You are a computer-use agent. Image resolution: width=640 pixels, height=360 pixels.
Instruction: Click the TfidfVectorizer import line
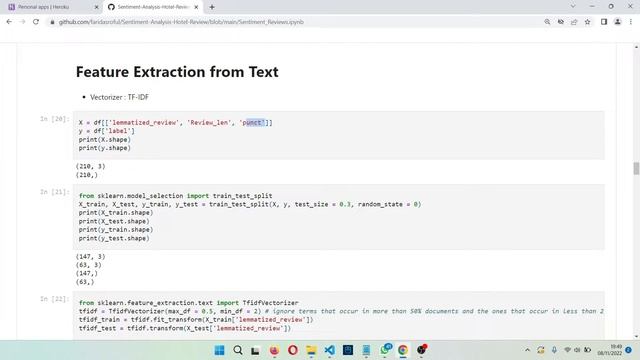[189, 303]
